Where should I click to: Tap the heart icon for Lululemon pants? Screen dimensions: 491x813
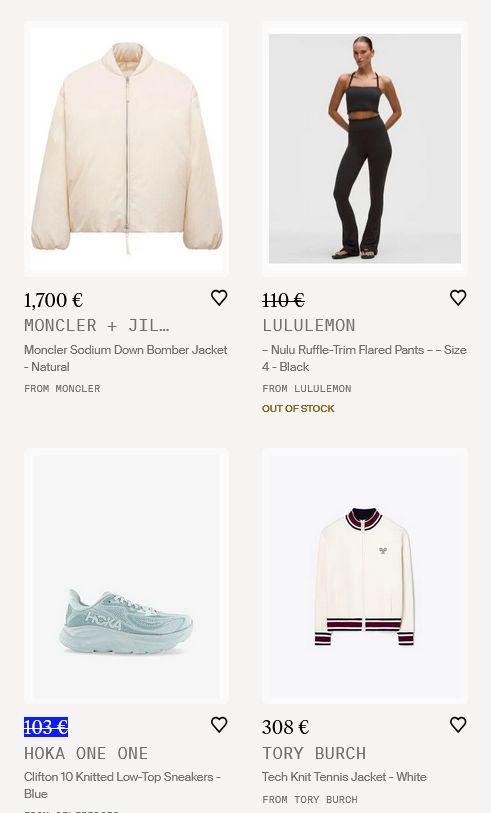tap(458, 298)
